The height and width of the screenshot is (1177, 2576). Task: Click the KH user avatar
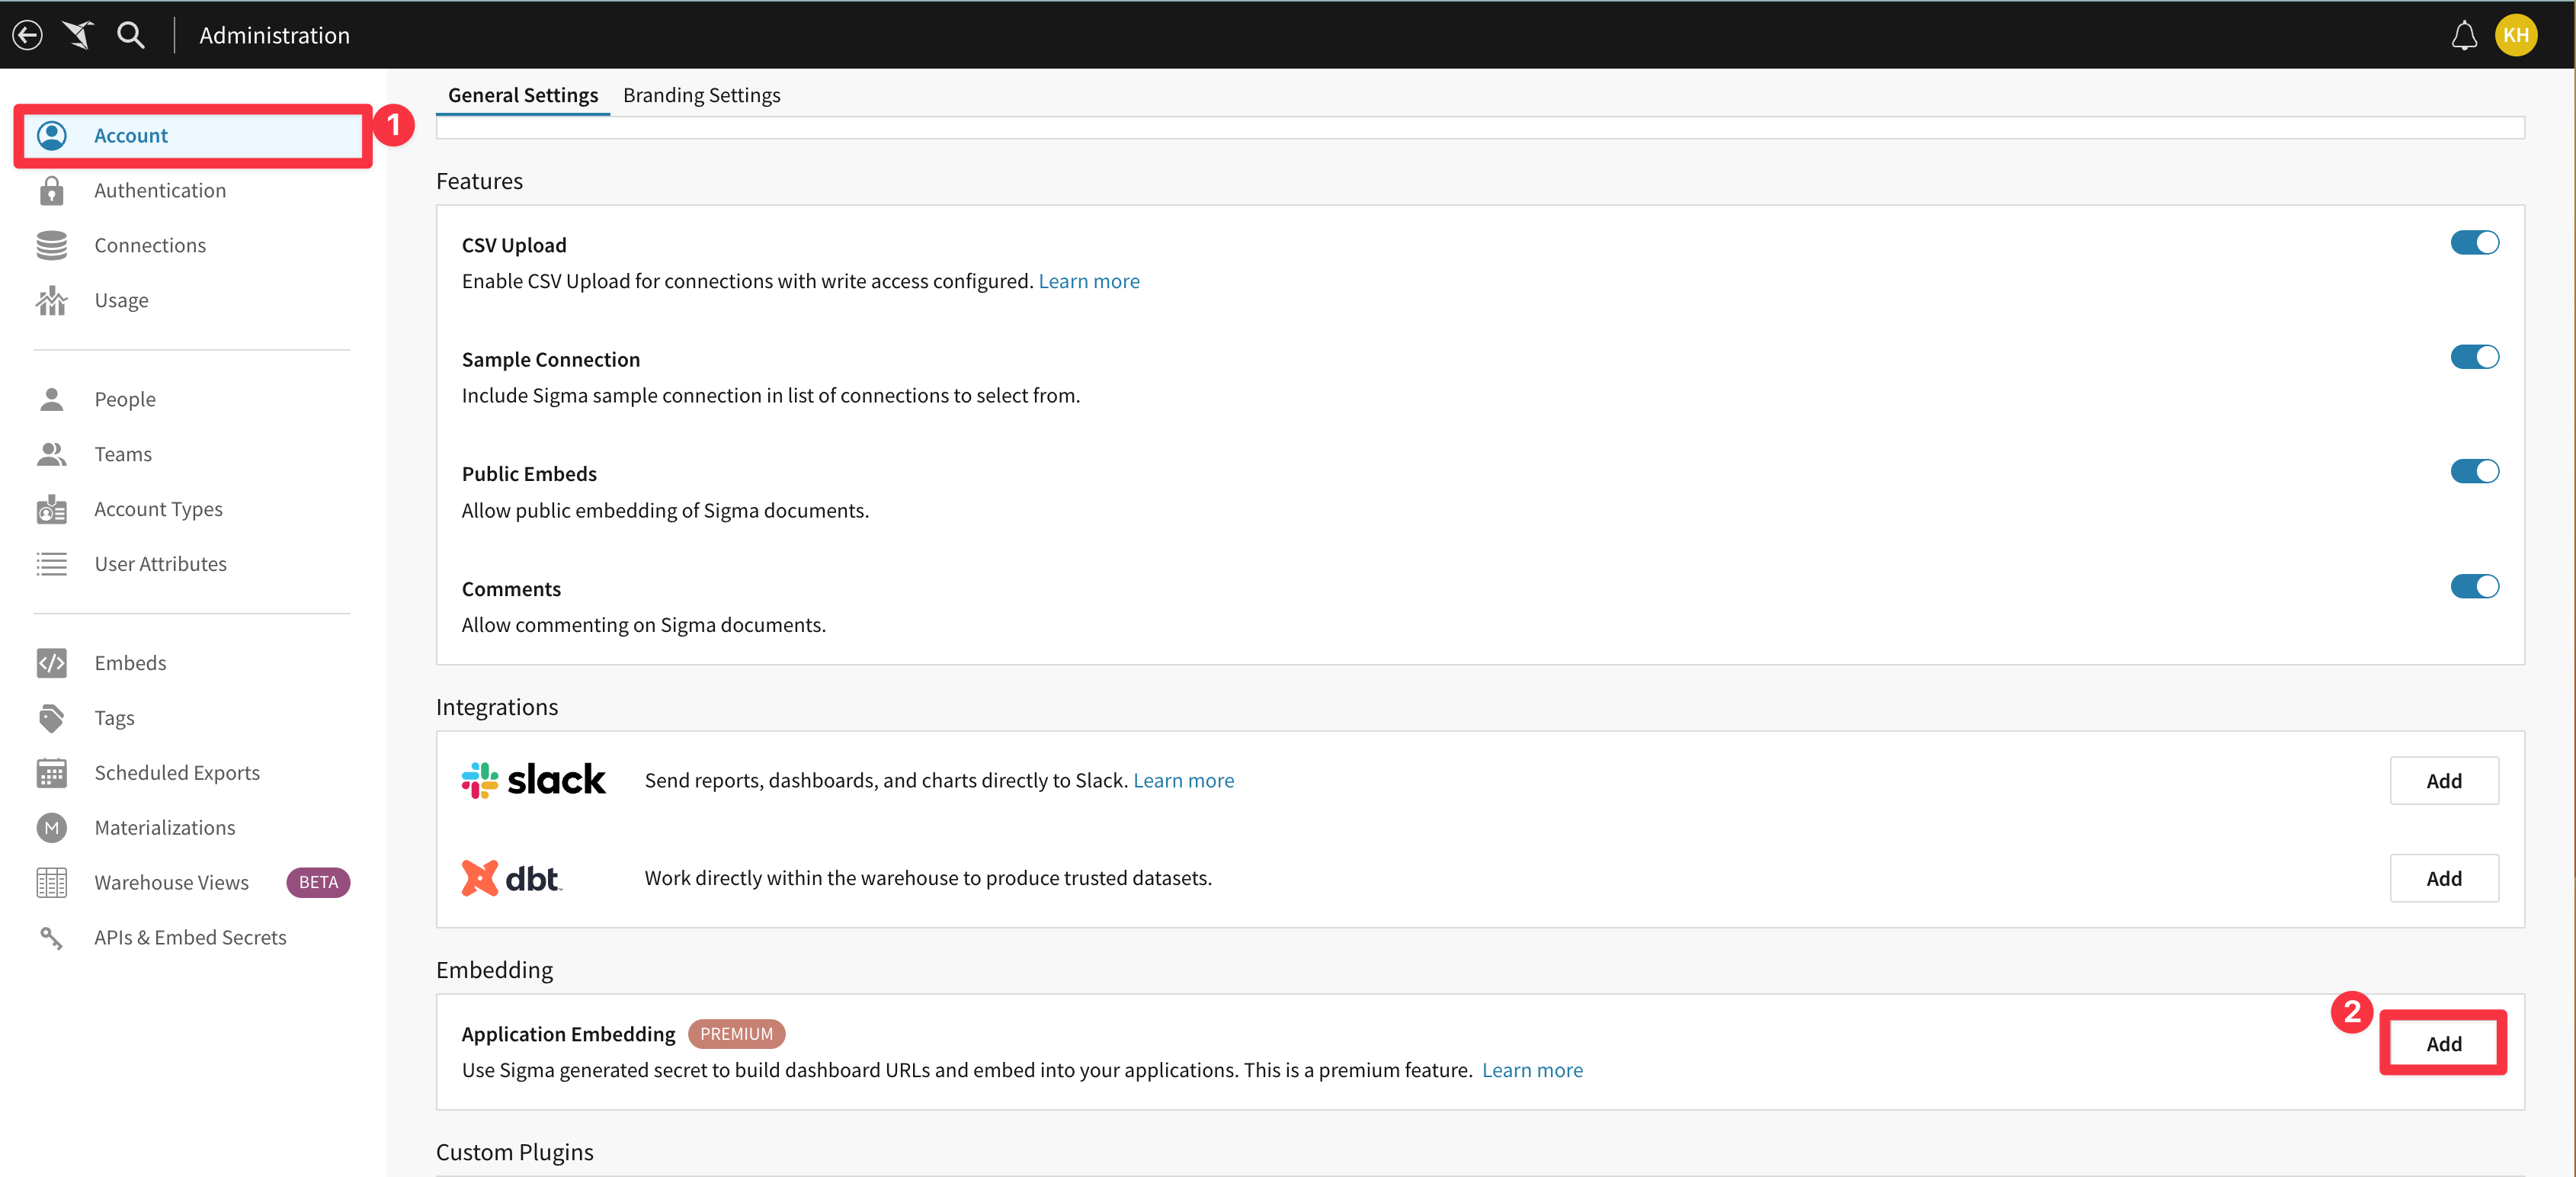(x=2517, y=35)
